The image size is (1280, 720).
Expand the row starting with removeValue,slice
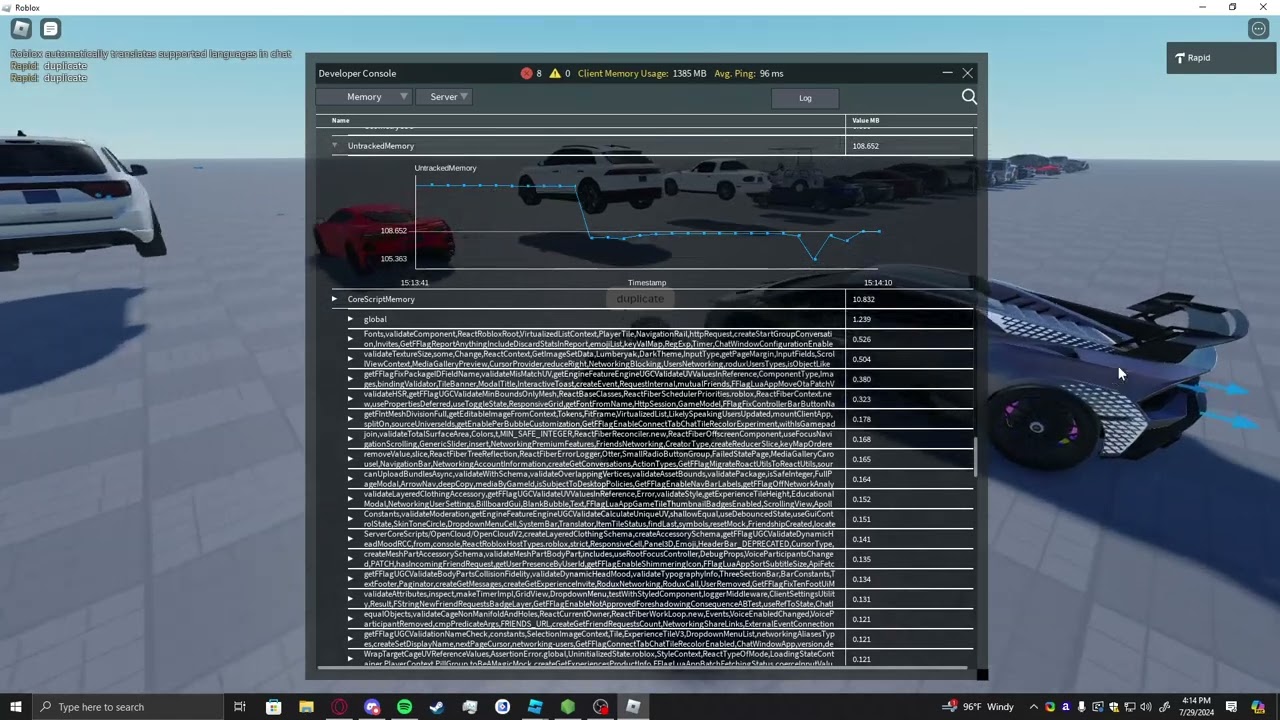(x=350, y=459)
